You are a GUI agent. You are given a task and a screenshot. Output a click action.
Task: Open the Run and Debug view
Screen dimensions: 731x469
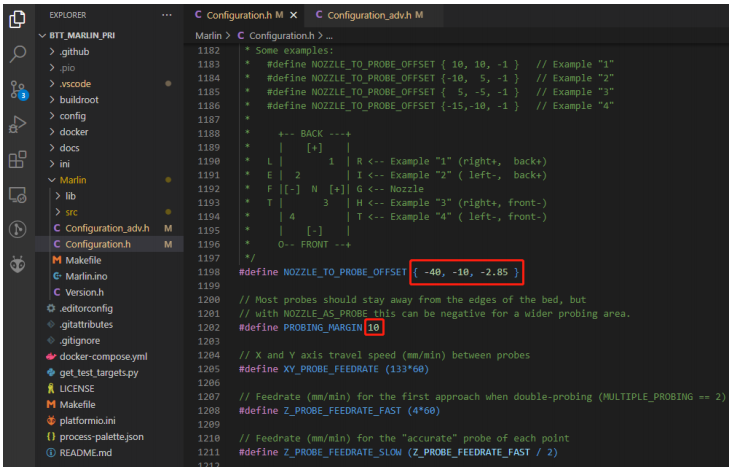click(17, 124)
